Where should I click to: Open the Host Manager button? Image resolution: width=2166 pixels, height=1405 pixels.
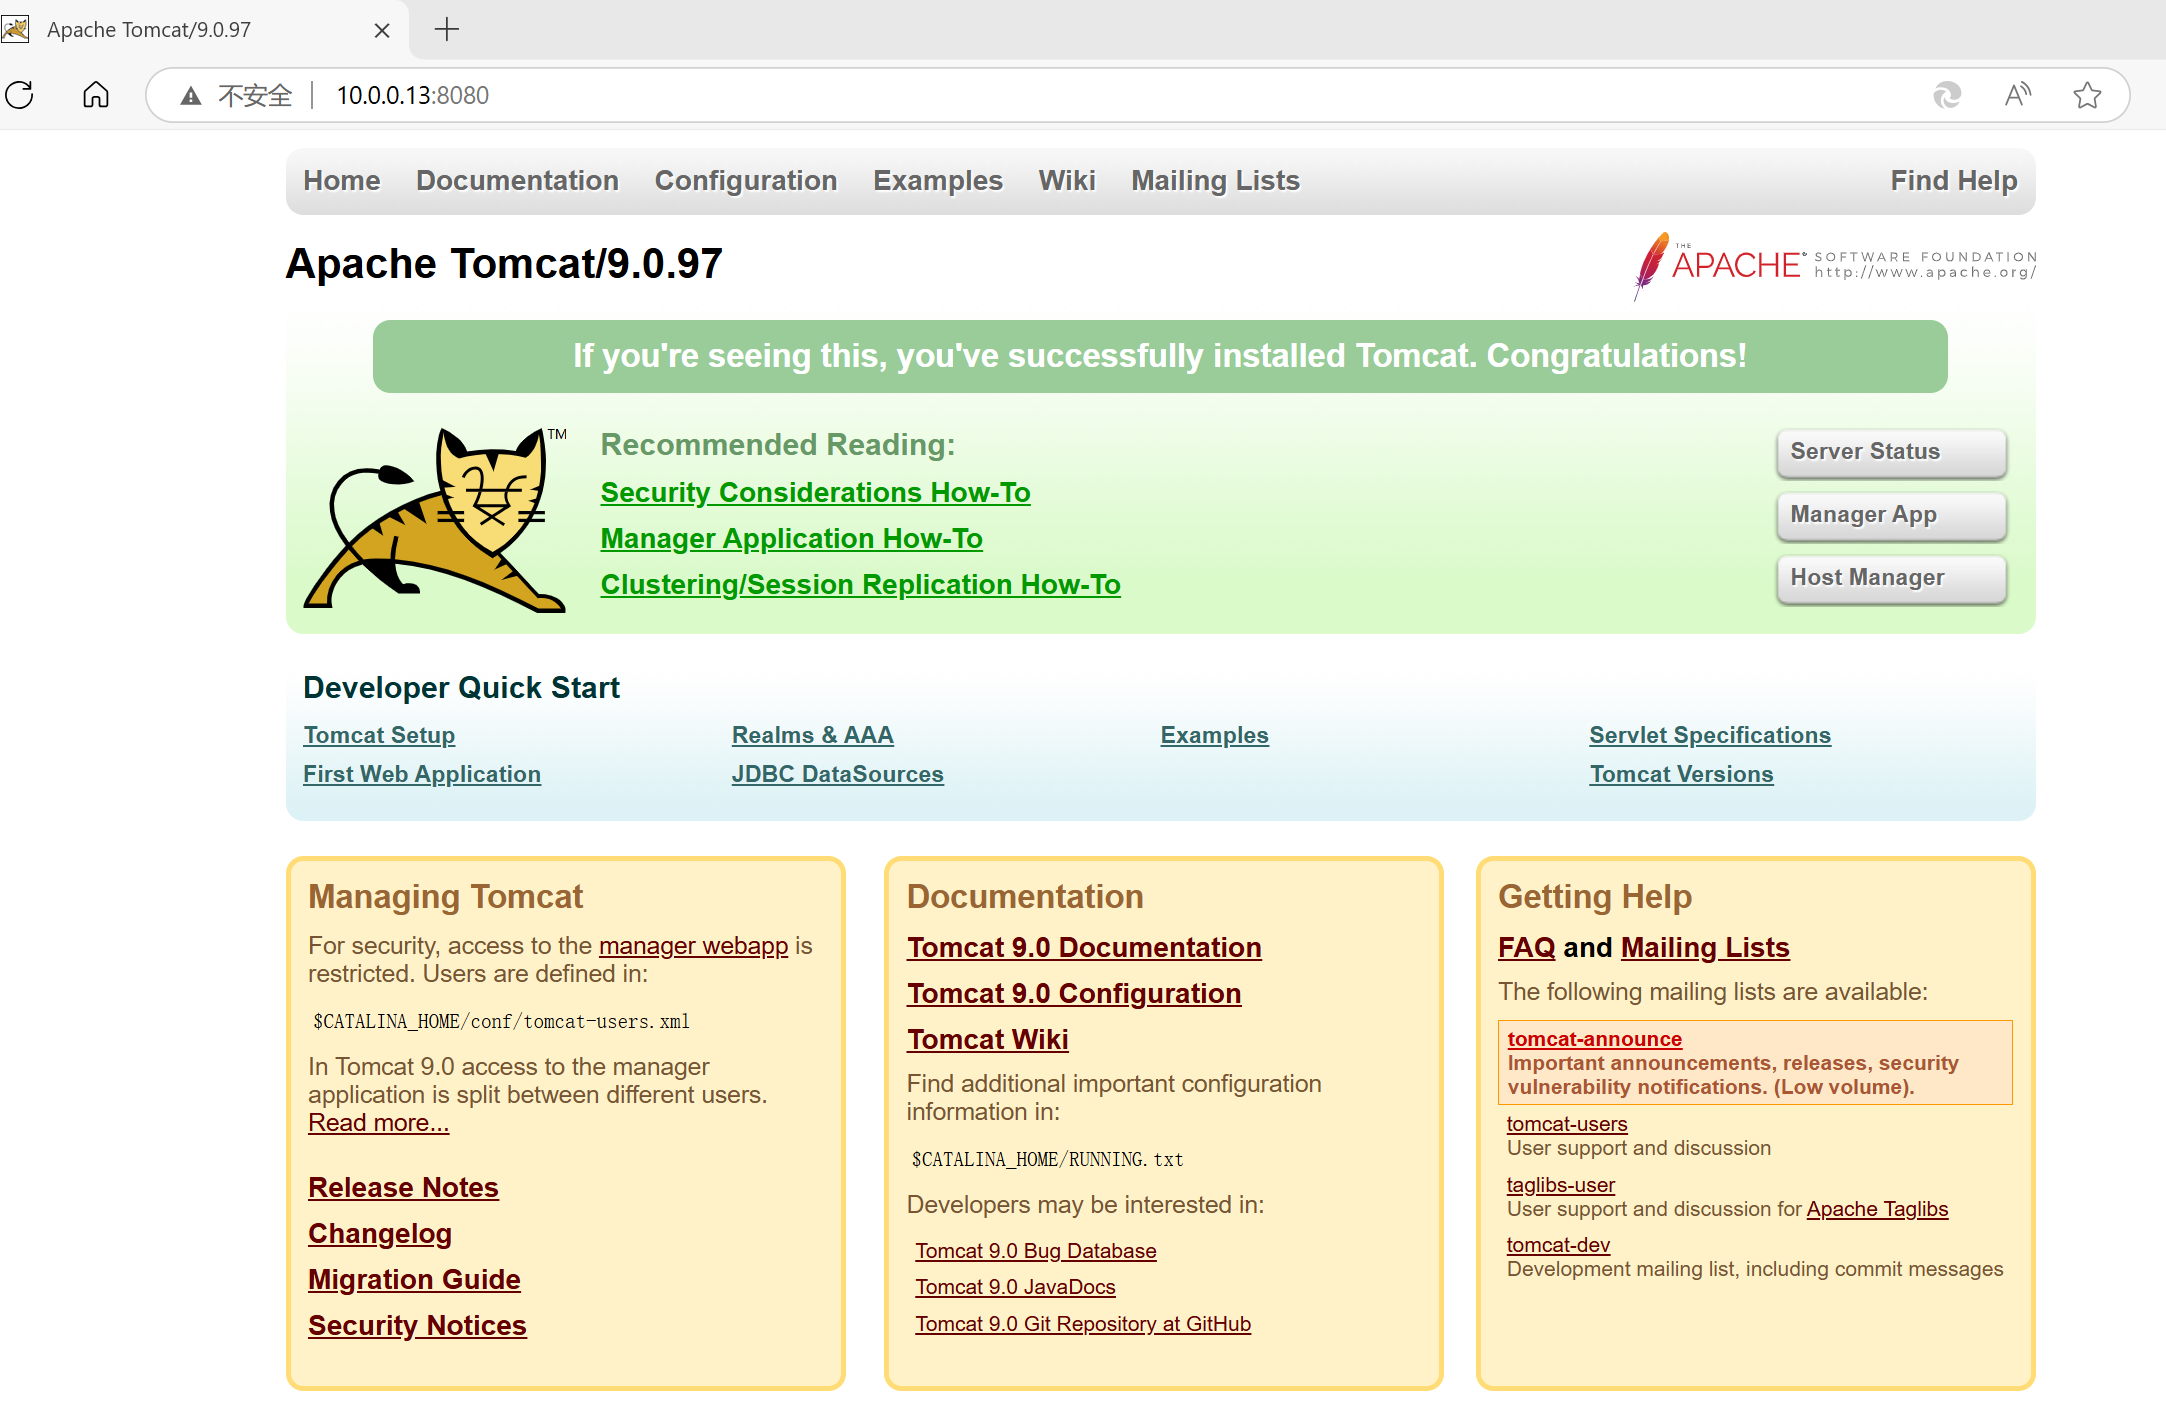[x=1891, y=578]
